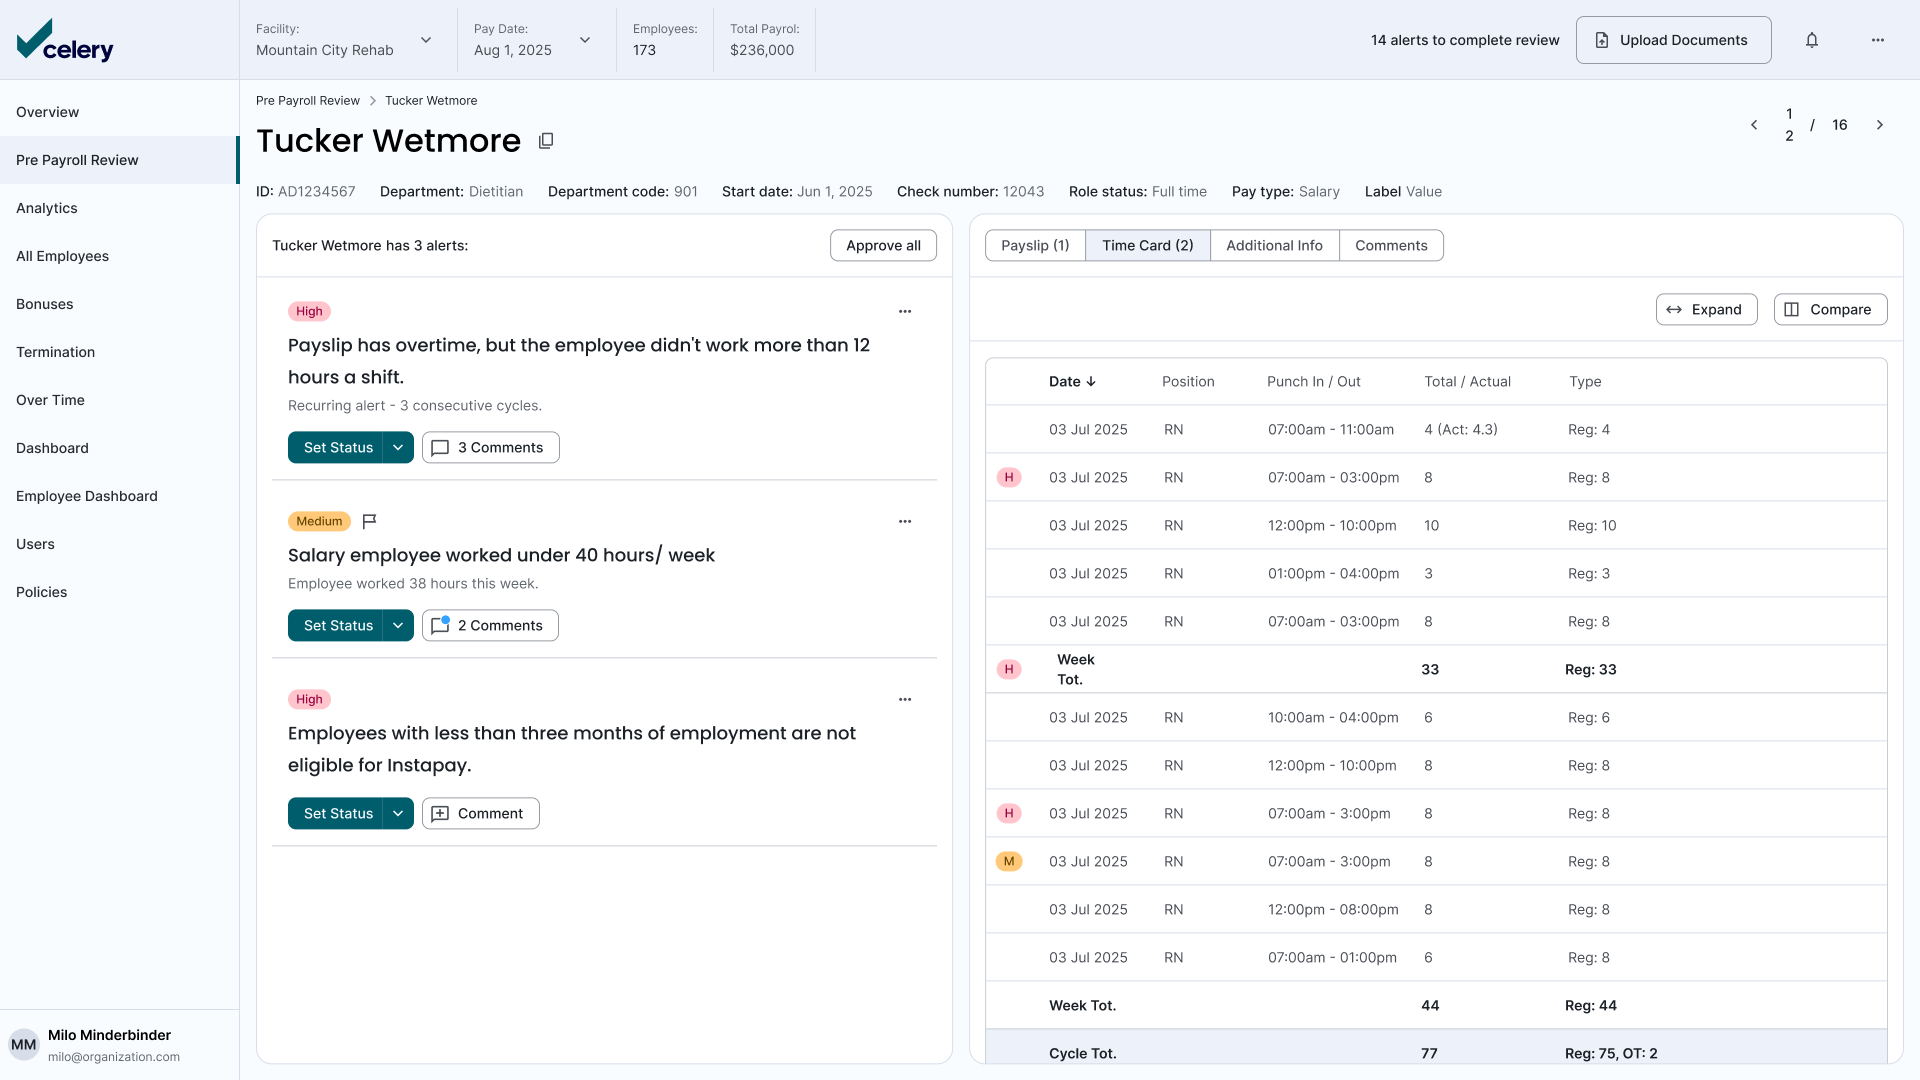This screenshot has height=1080, width=1920.
Task: Open options menu for overtime alert
Action: tap(904, 311)
